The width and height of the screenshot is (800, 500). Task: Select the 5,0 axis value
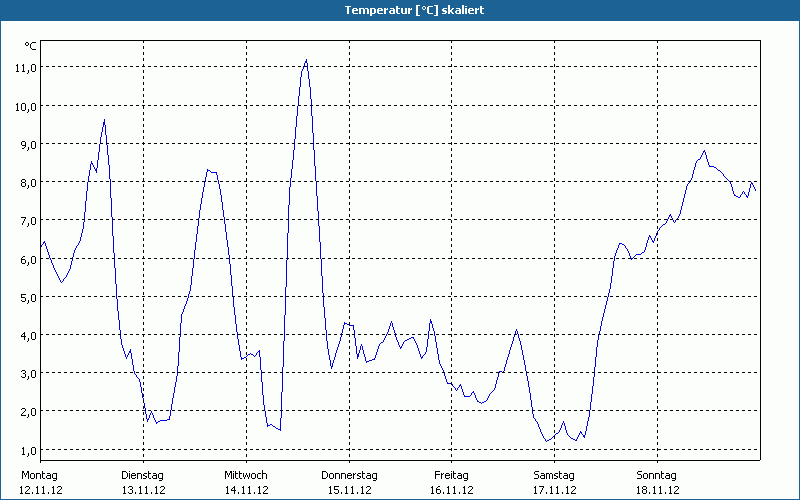(x=29, y=297)
